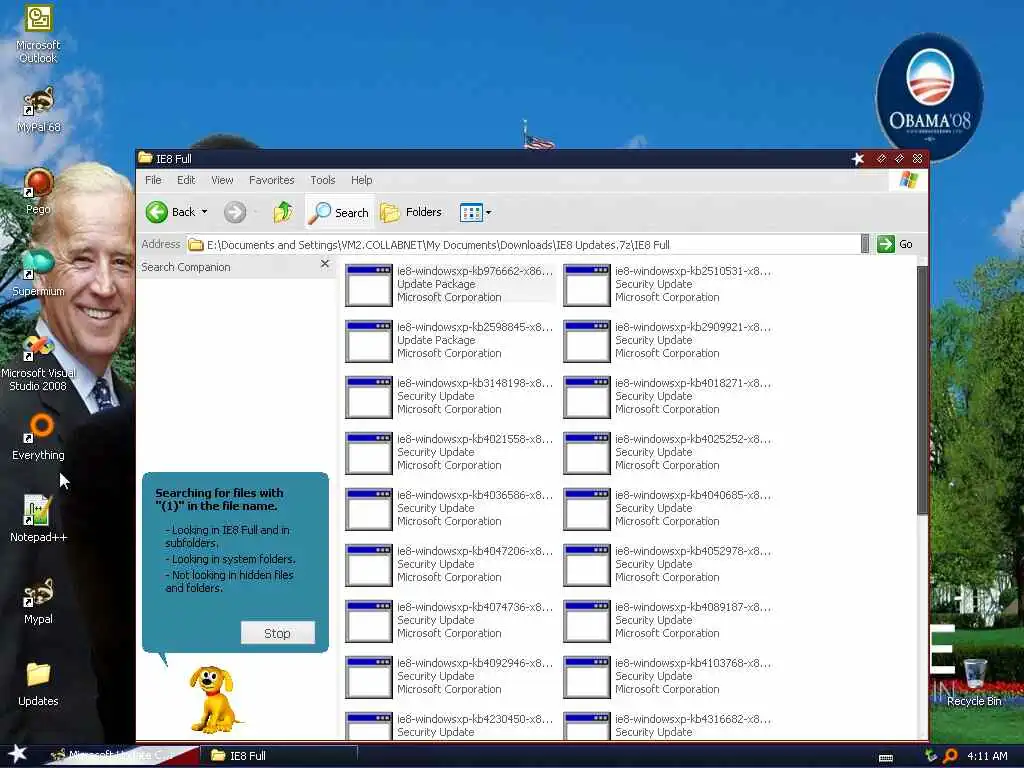This screenshot has height=768, width=1024.
Task: Click the ie8-windowsxp-kb4316682 file name text
Action: click(x=693, y=719)
